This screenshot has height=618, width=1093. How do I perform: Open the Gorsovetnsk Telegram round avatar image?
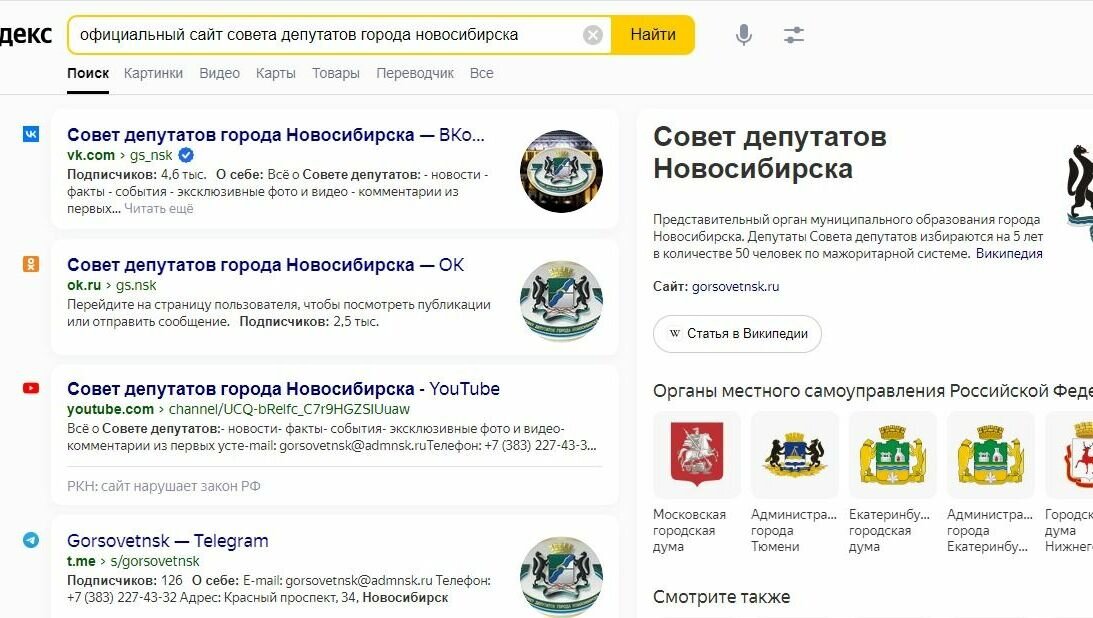click(562, 576)
